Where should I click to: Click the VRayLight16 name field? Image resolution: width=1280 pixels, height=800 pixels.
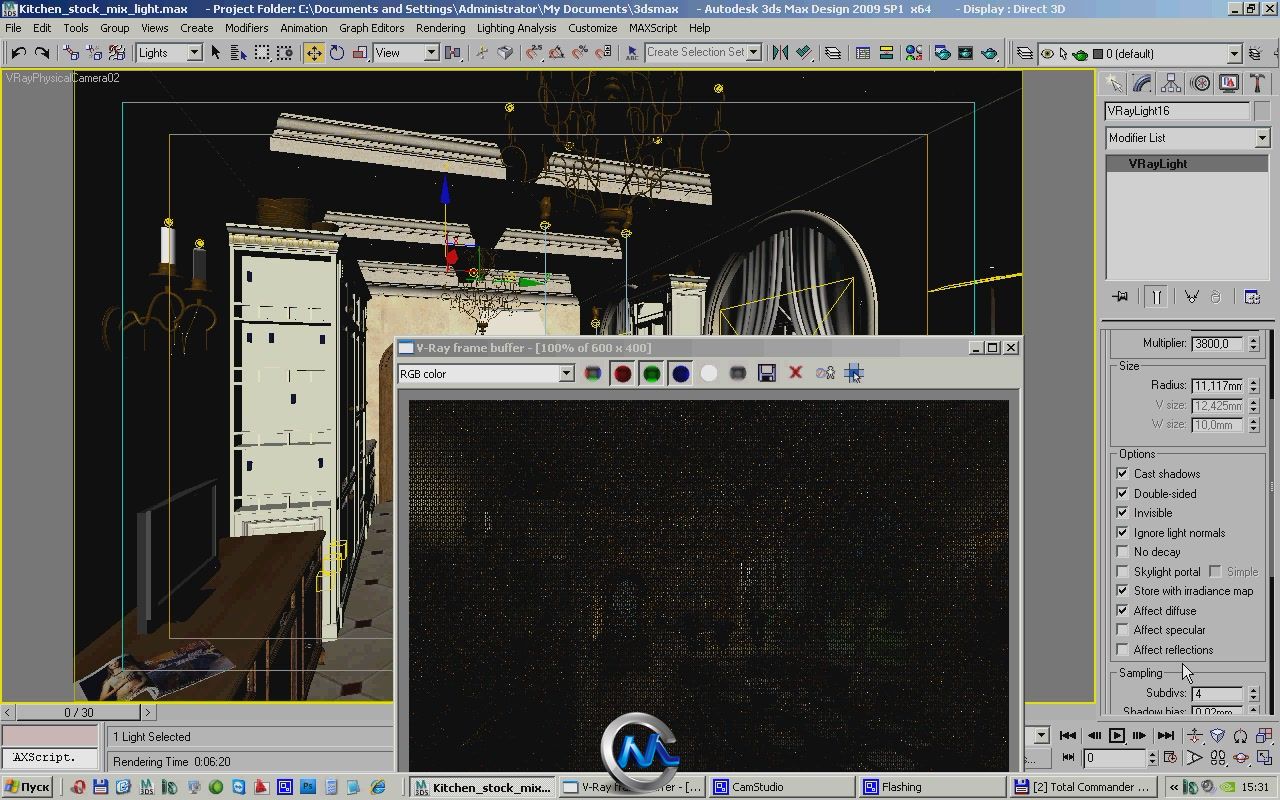coord(1177,111)
